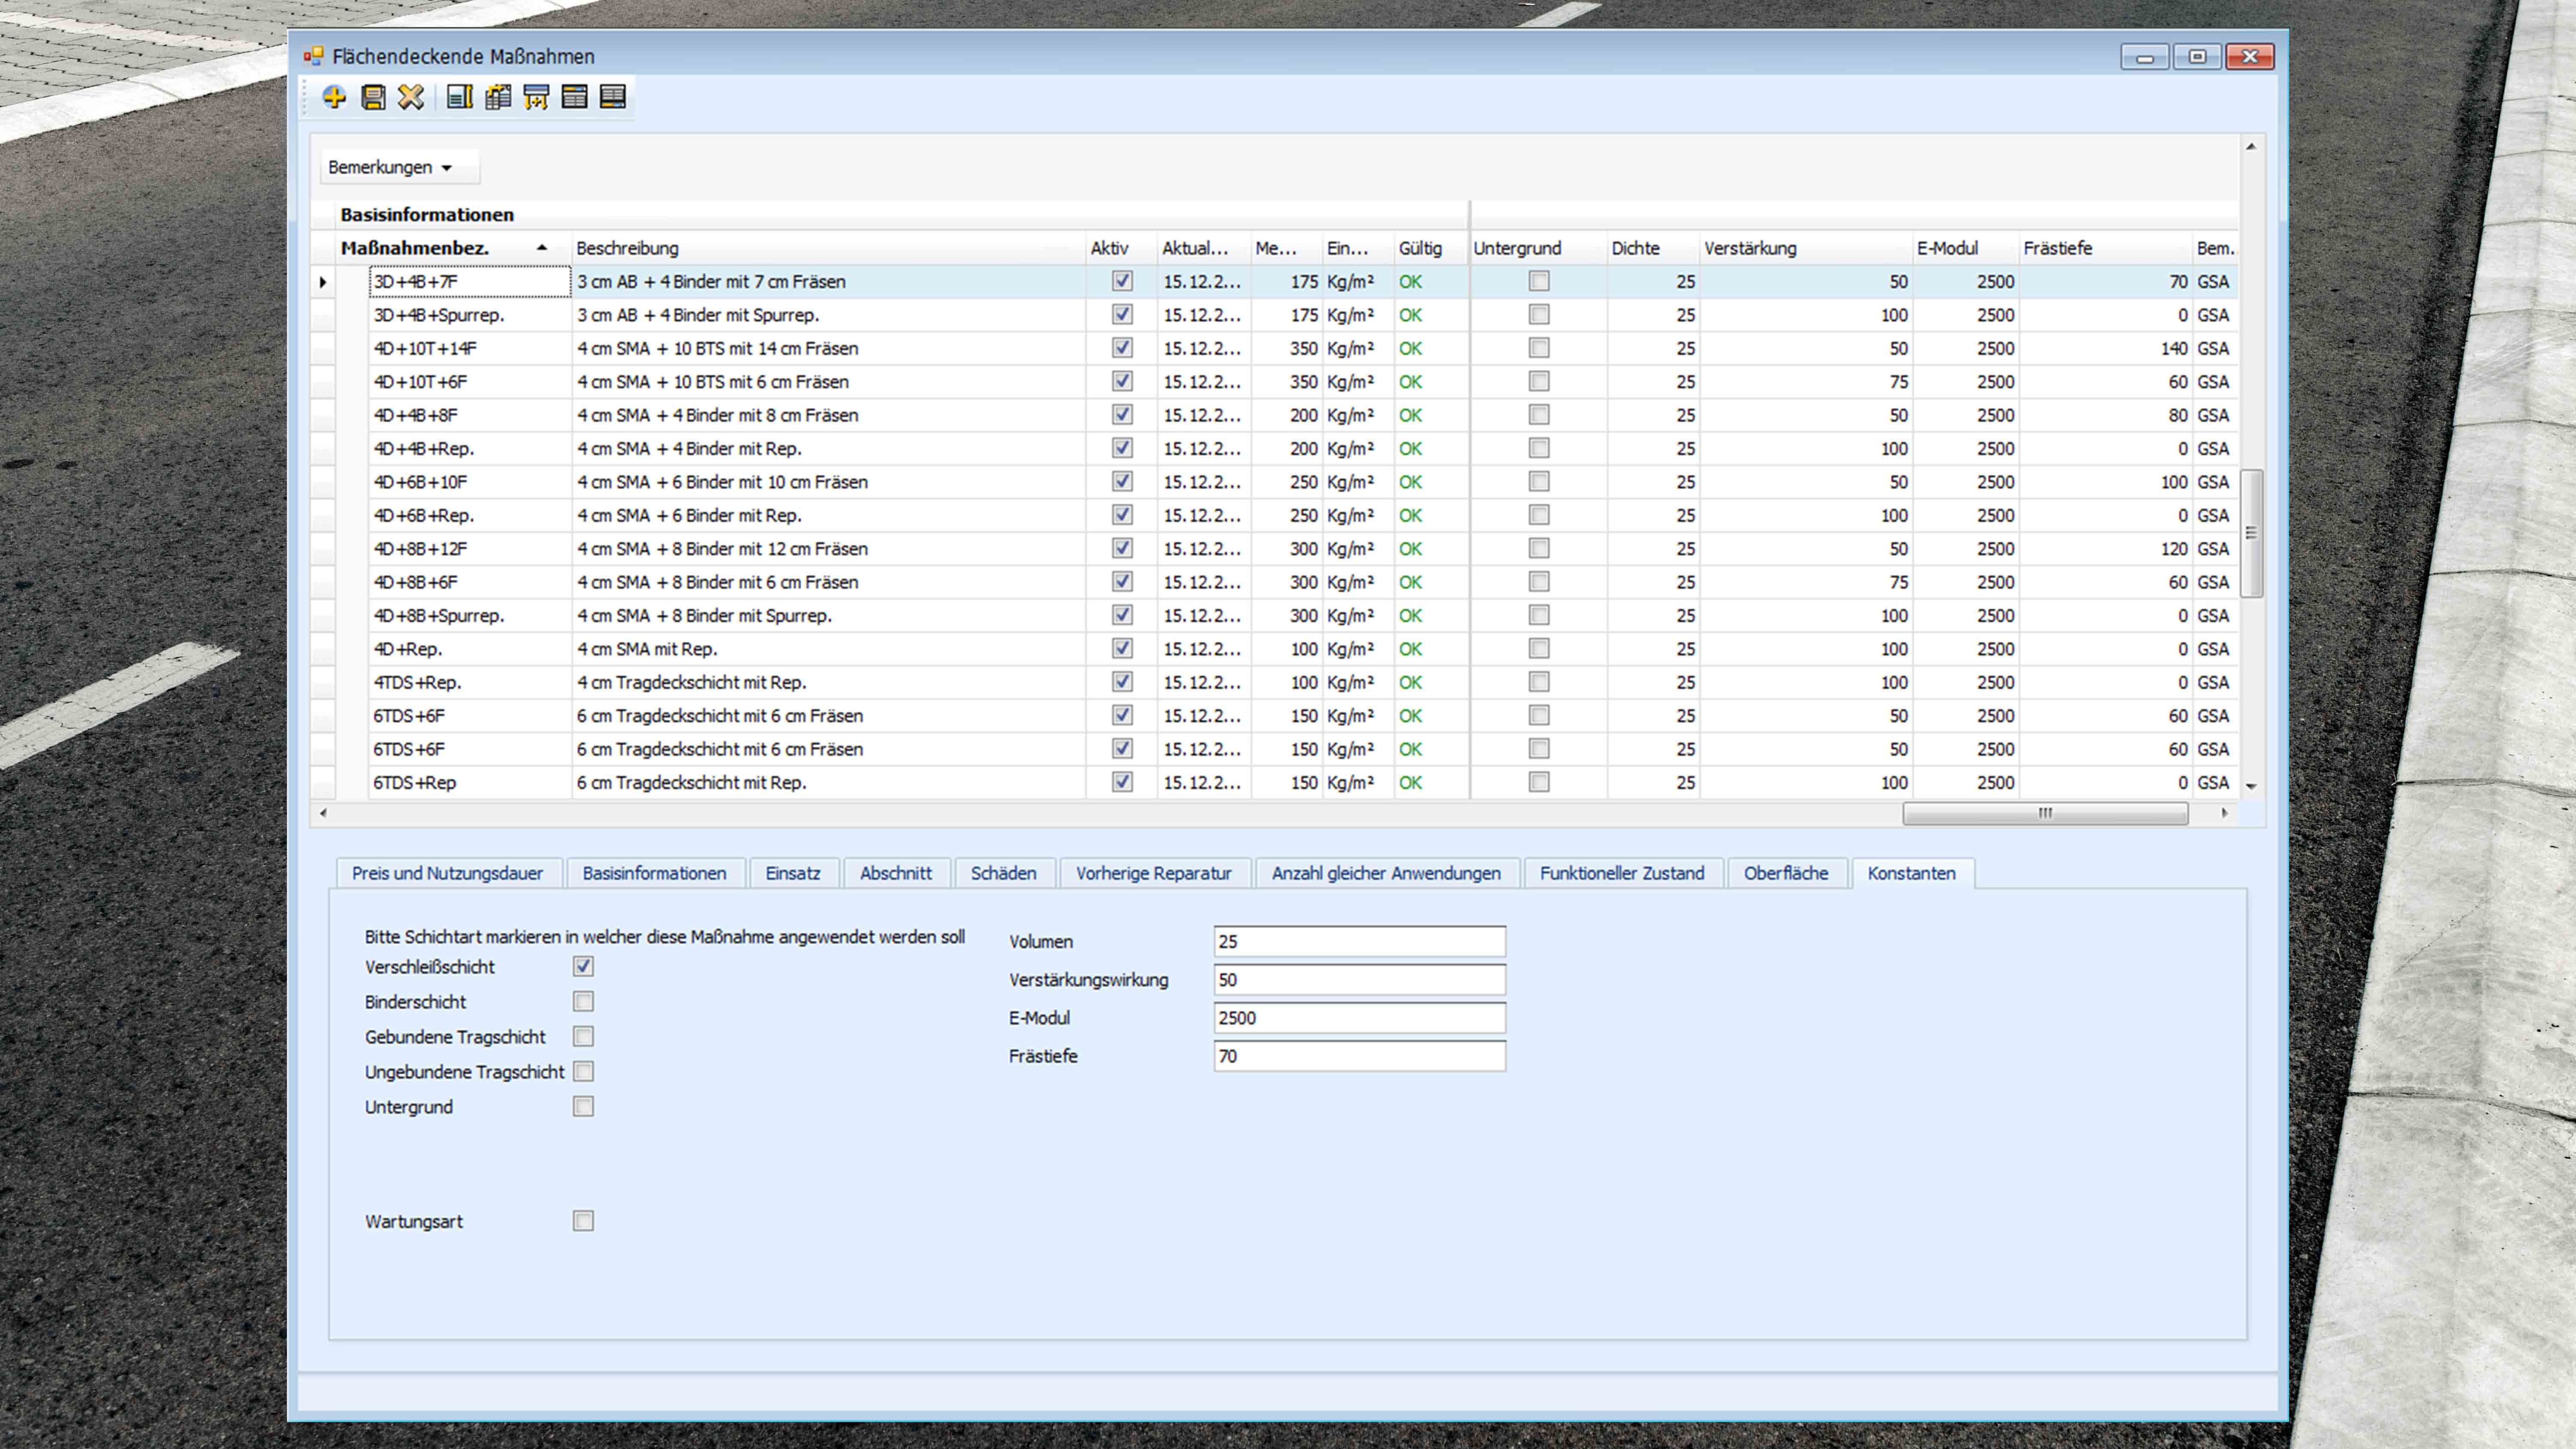Open the Bemerkungen dropdown

point(391,167)
